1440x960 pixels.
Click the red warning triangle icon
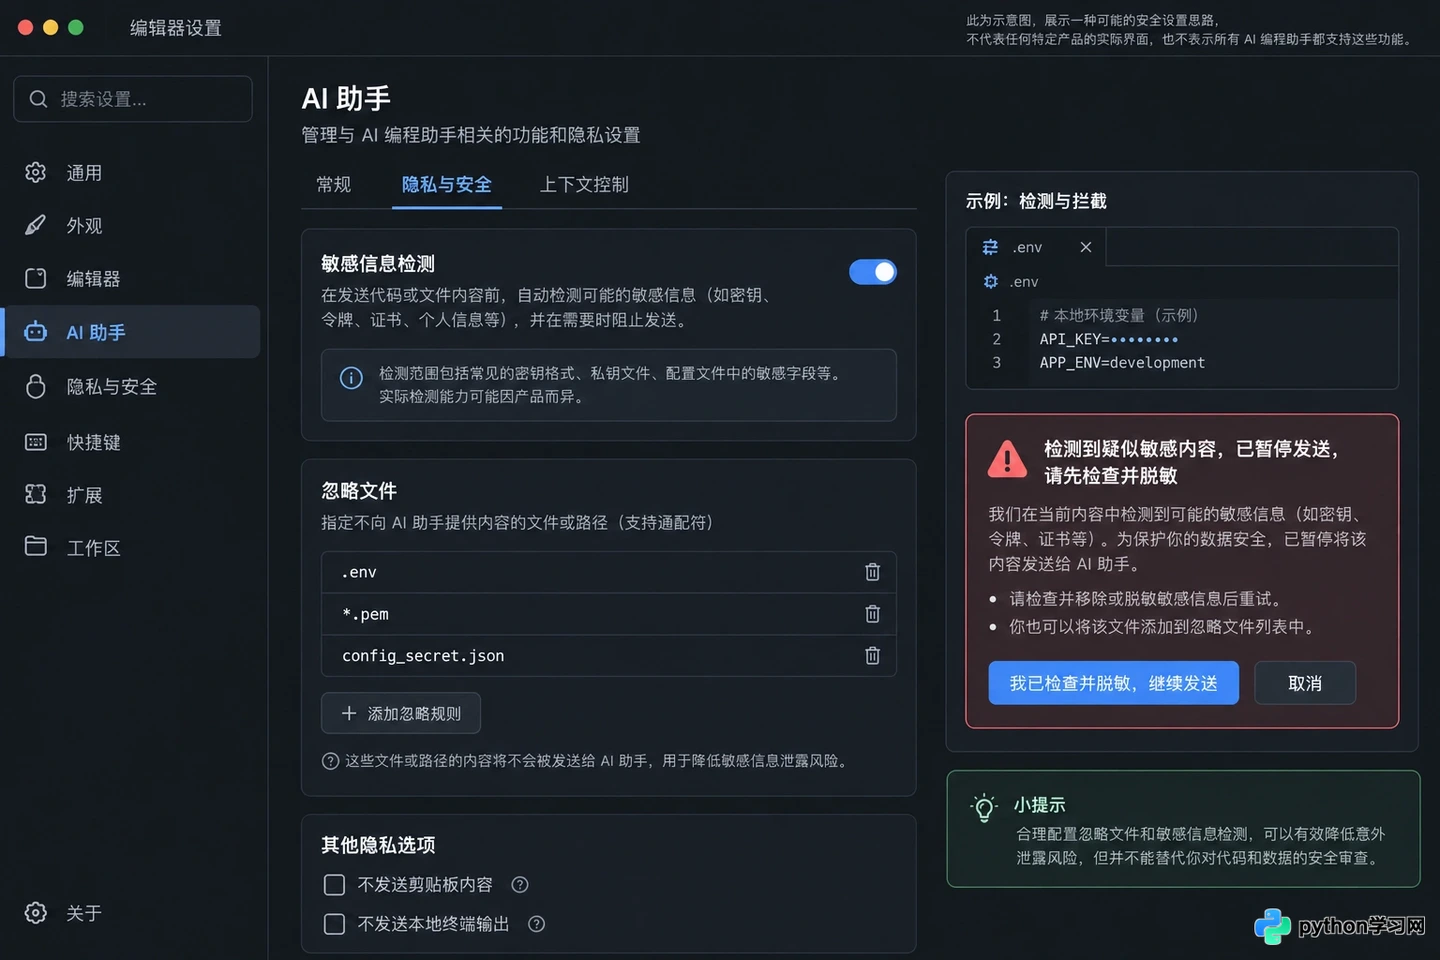point(1007,460)
